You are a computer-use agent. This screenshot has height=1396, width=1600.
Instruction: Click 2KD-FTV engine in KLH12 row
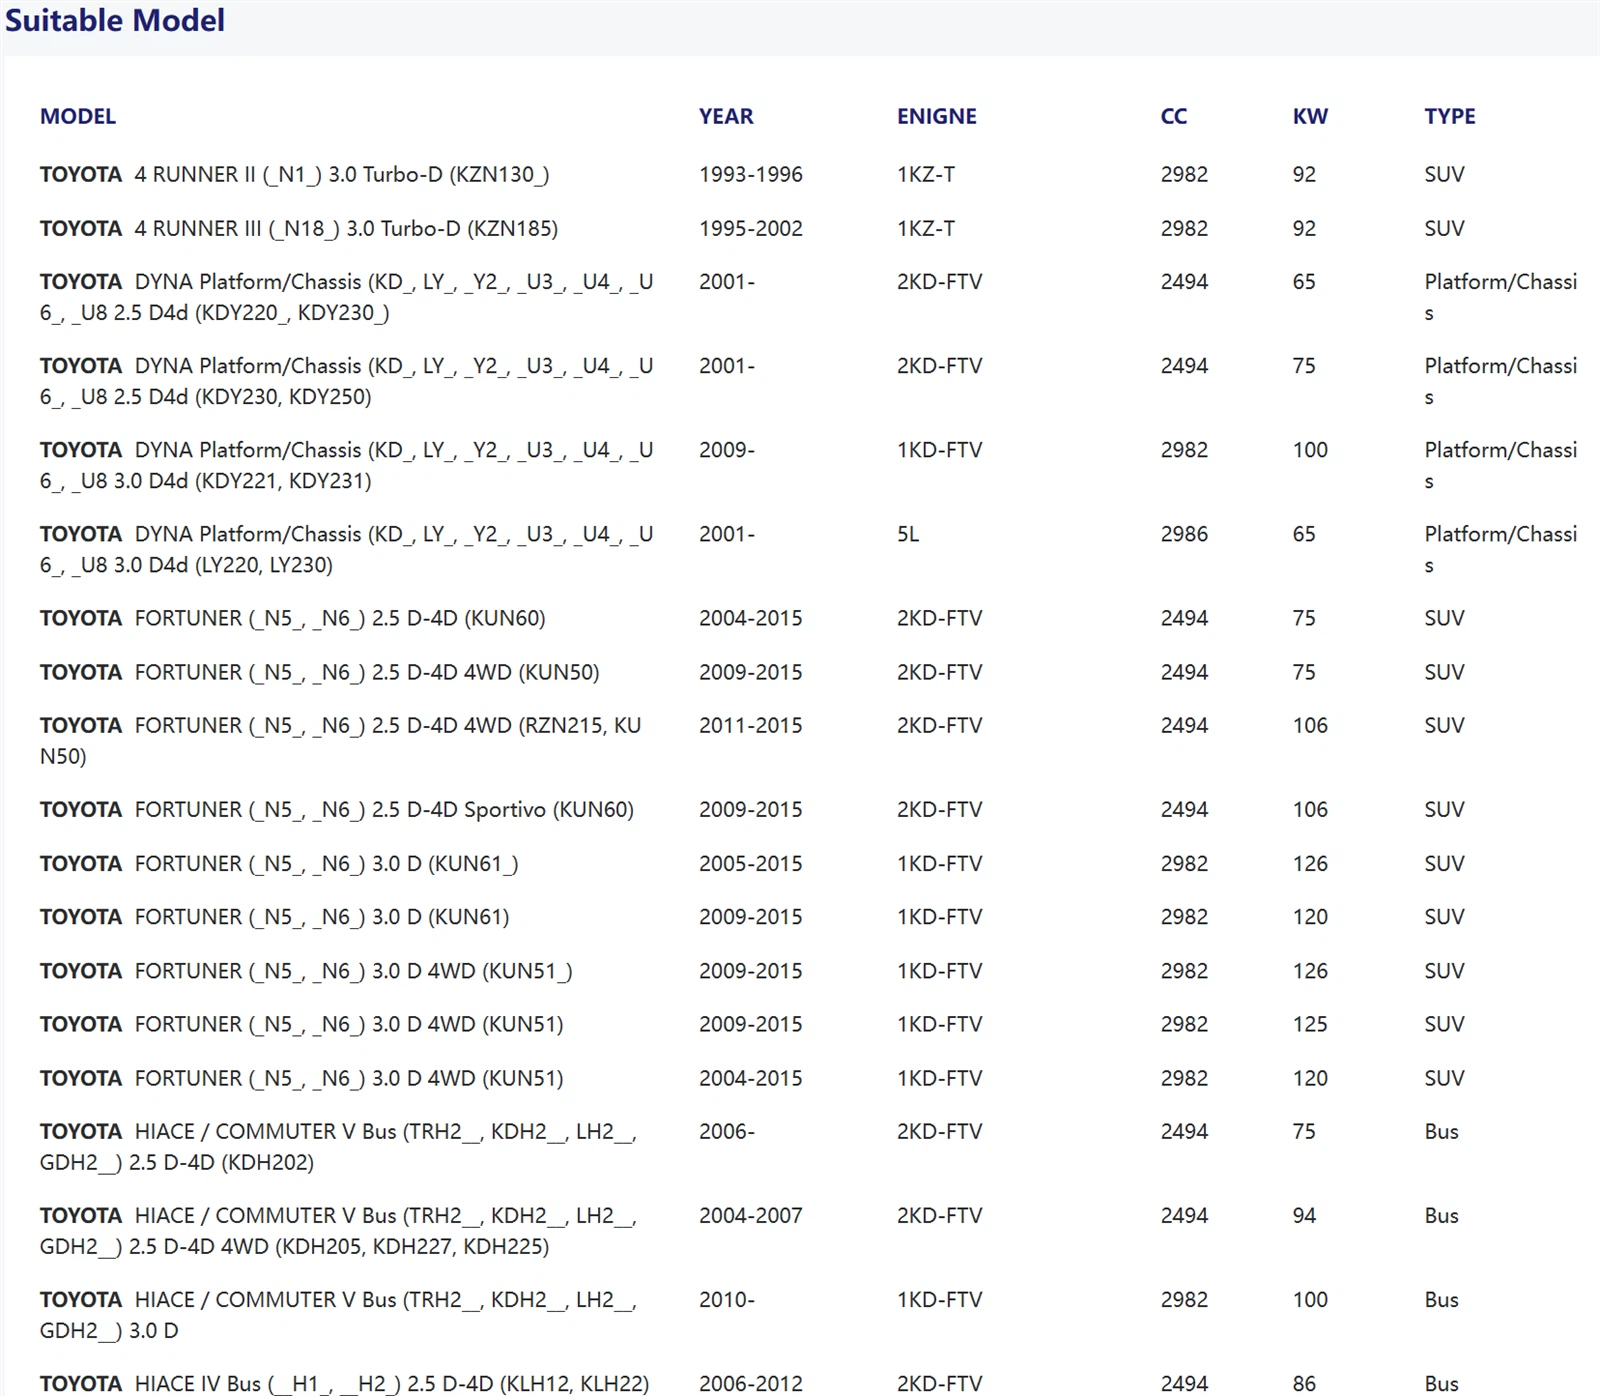tap(940, 1383)
